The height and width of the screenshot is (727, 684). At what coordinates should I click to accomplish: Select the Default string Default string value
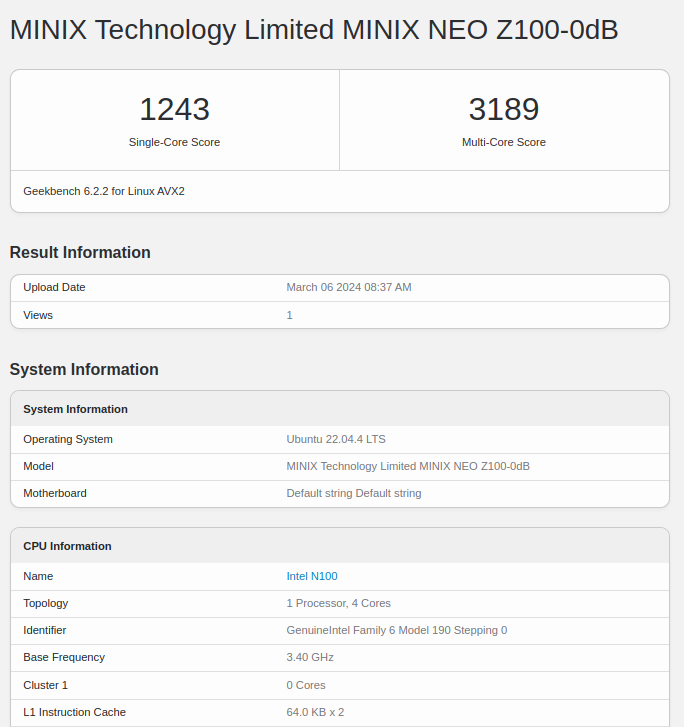[354, 493]
